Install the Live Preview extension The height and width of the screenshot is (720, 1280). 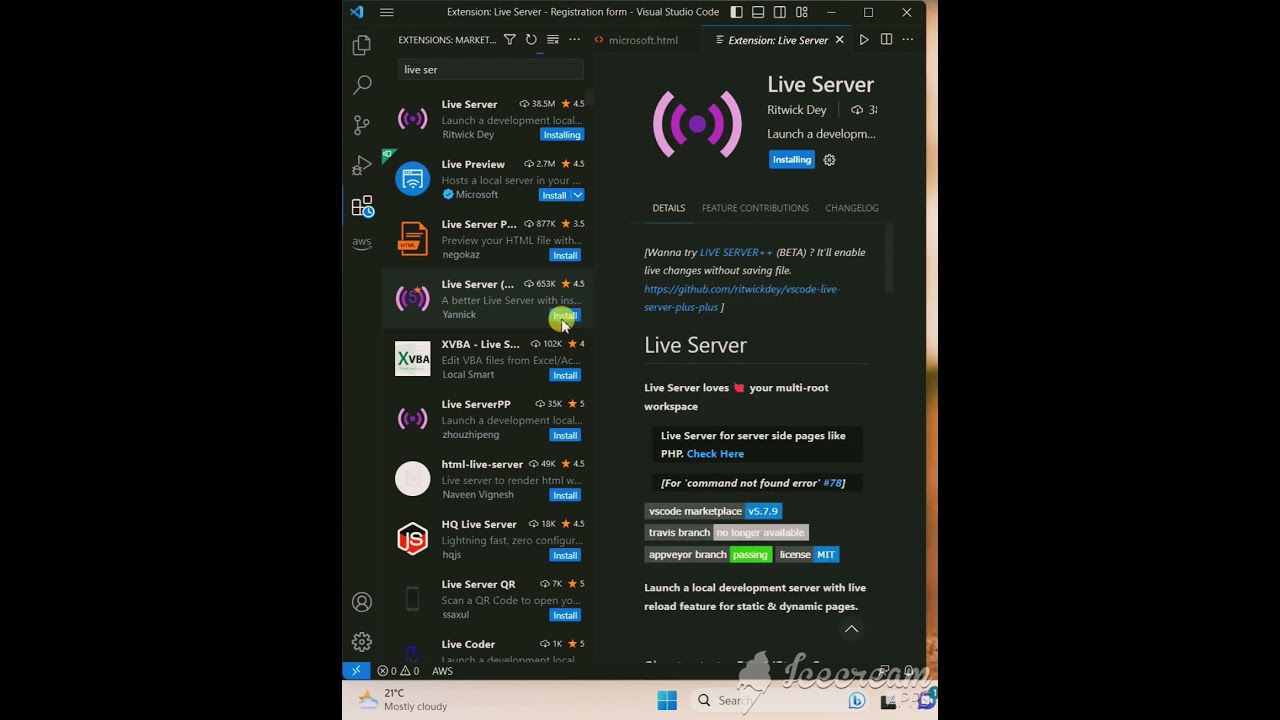pos(554,195)
